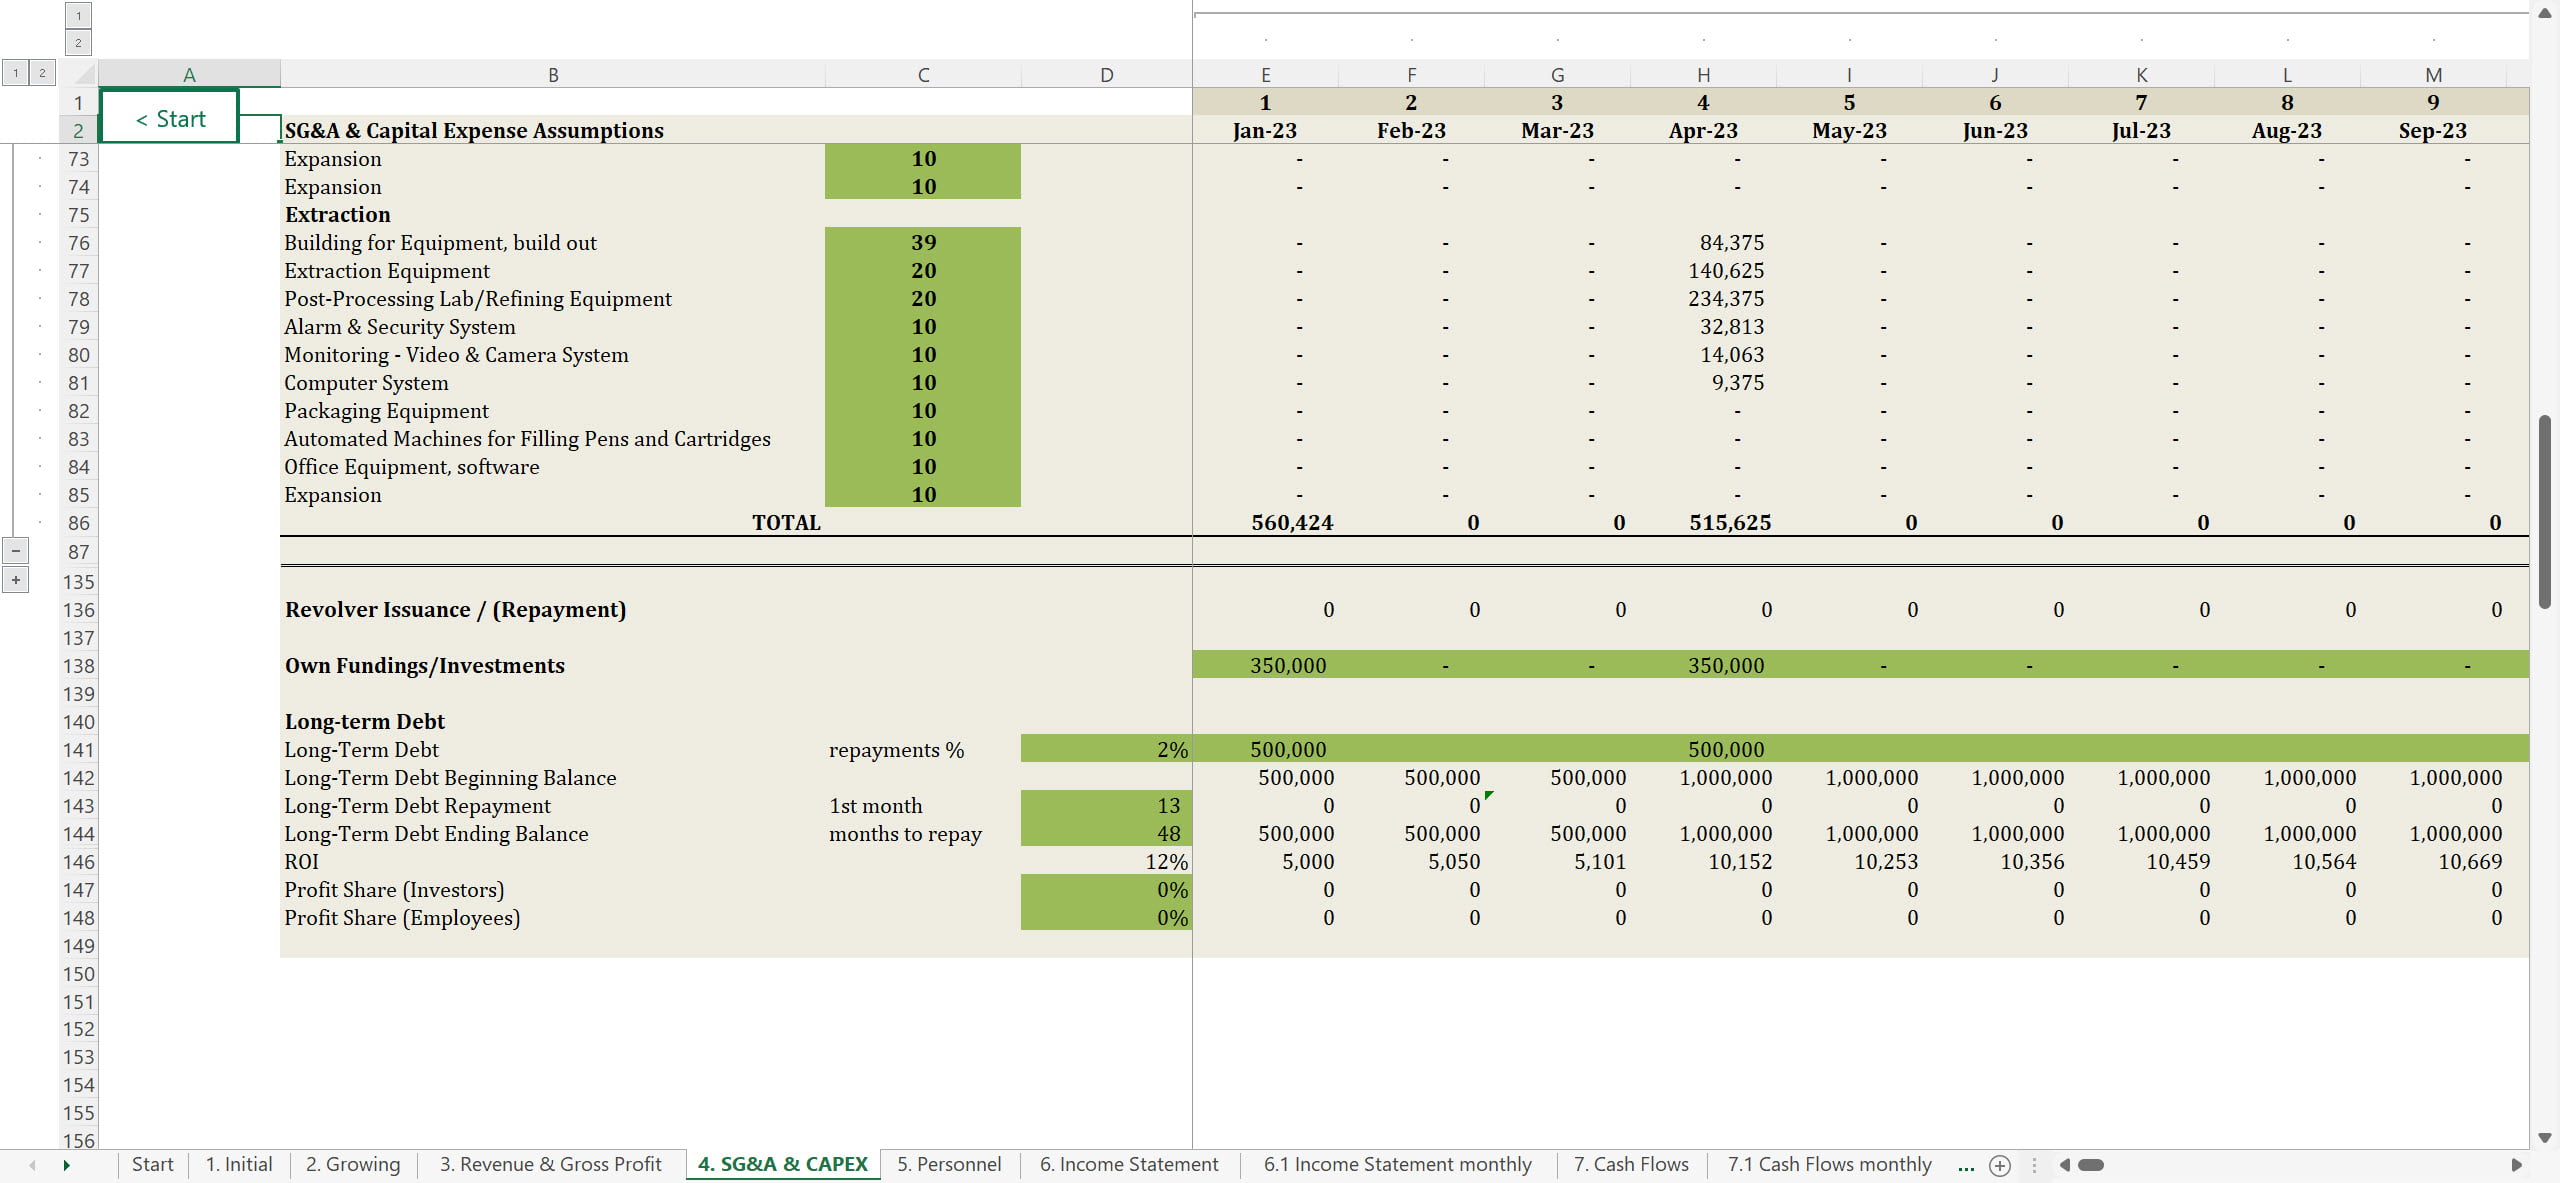
Task: Select the Long-Term Debt repayments 2% cell
Action: coord(1105,750)
